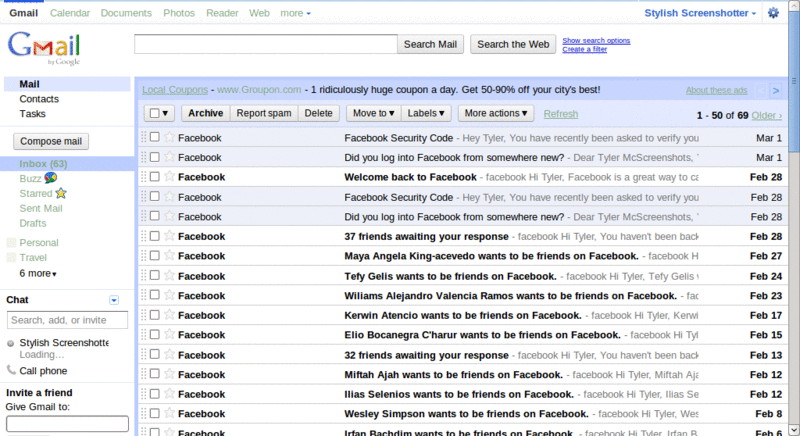Screen dimensions: 800x436
Task: Select the Tefy Gelis email checkbox
Action: tap(155, 275)
